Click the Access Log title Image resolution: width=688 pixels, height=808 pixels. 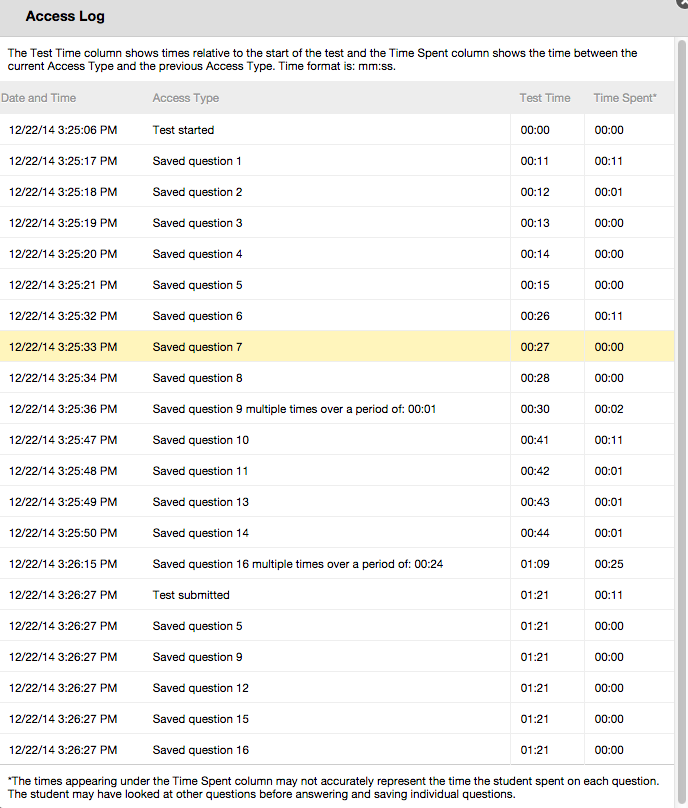pyautogui.click(x=65, y=16)
